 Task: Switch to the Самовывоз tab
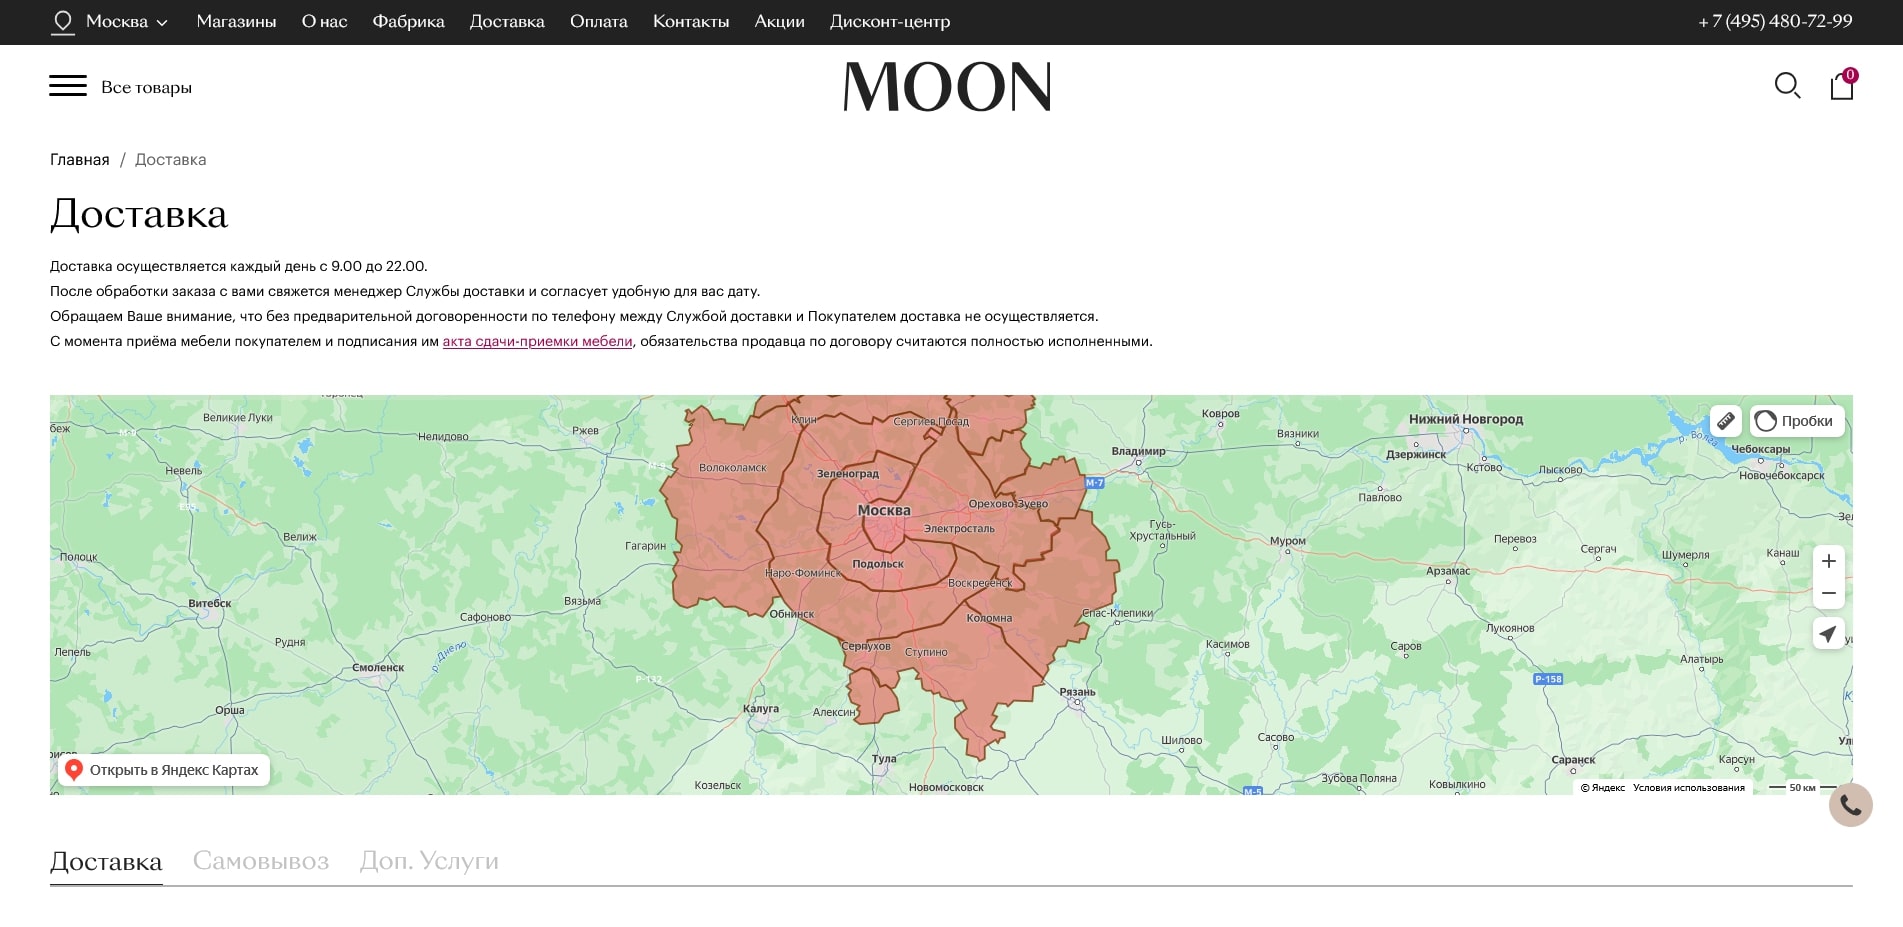pyautogui.click(x=260, y=861)
